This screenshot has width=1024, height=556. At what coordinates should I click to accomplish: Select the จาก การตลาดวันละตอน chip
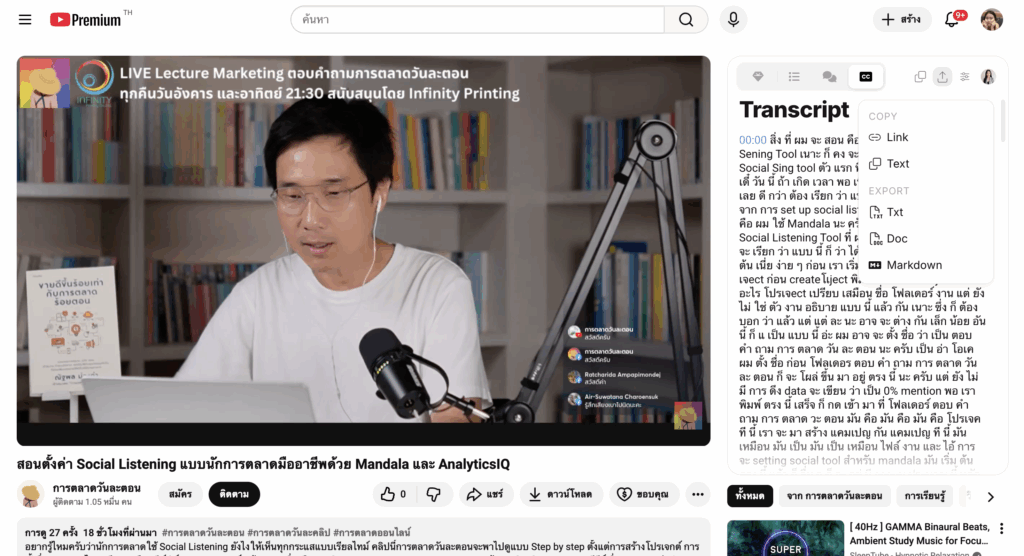[834, 496]
